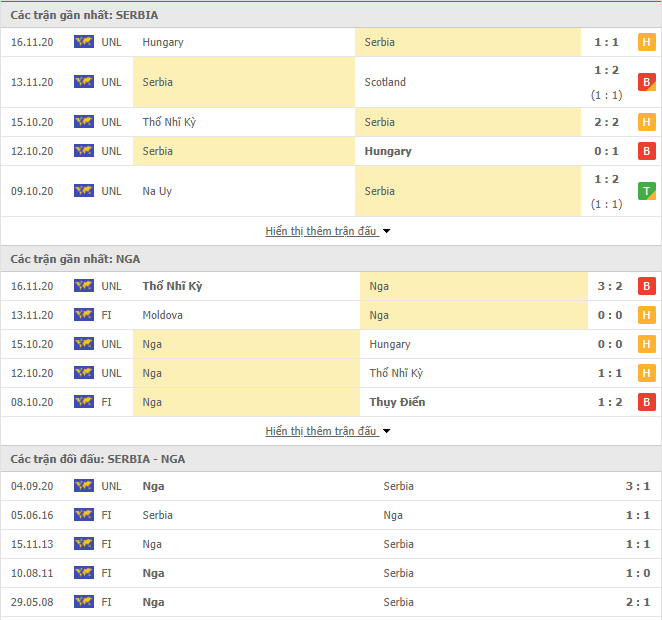Open the Thổ Nhĩ Kỳ vs Serbia 2:2 match

[331, 122]
